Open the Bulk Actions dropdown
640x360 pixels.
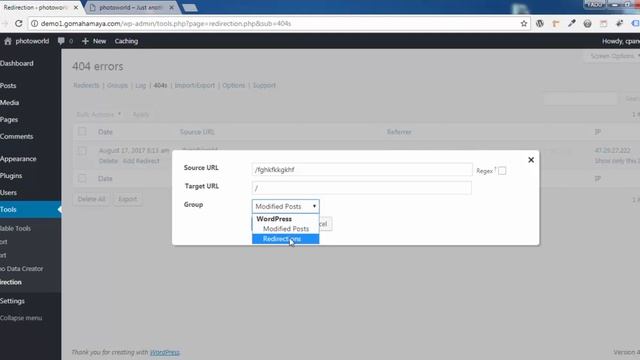[x=98, y=114]
